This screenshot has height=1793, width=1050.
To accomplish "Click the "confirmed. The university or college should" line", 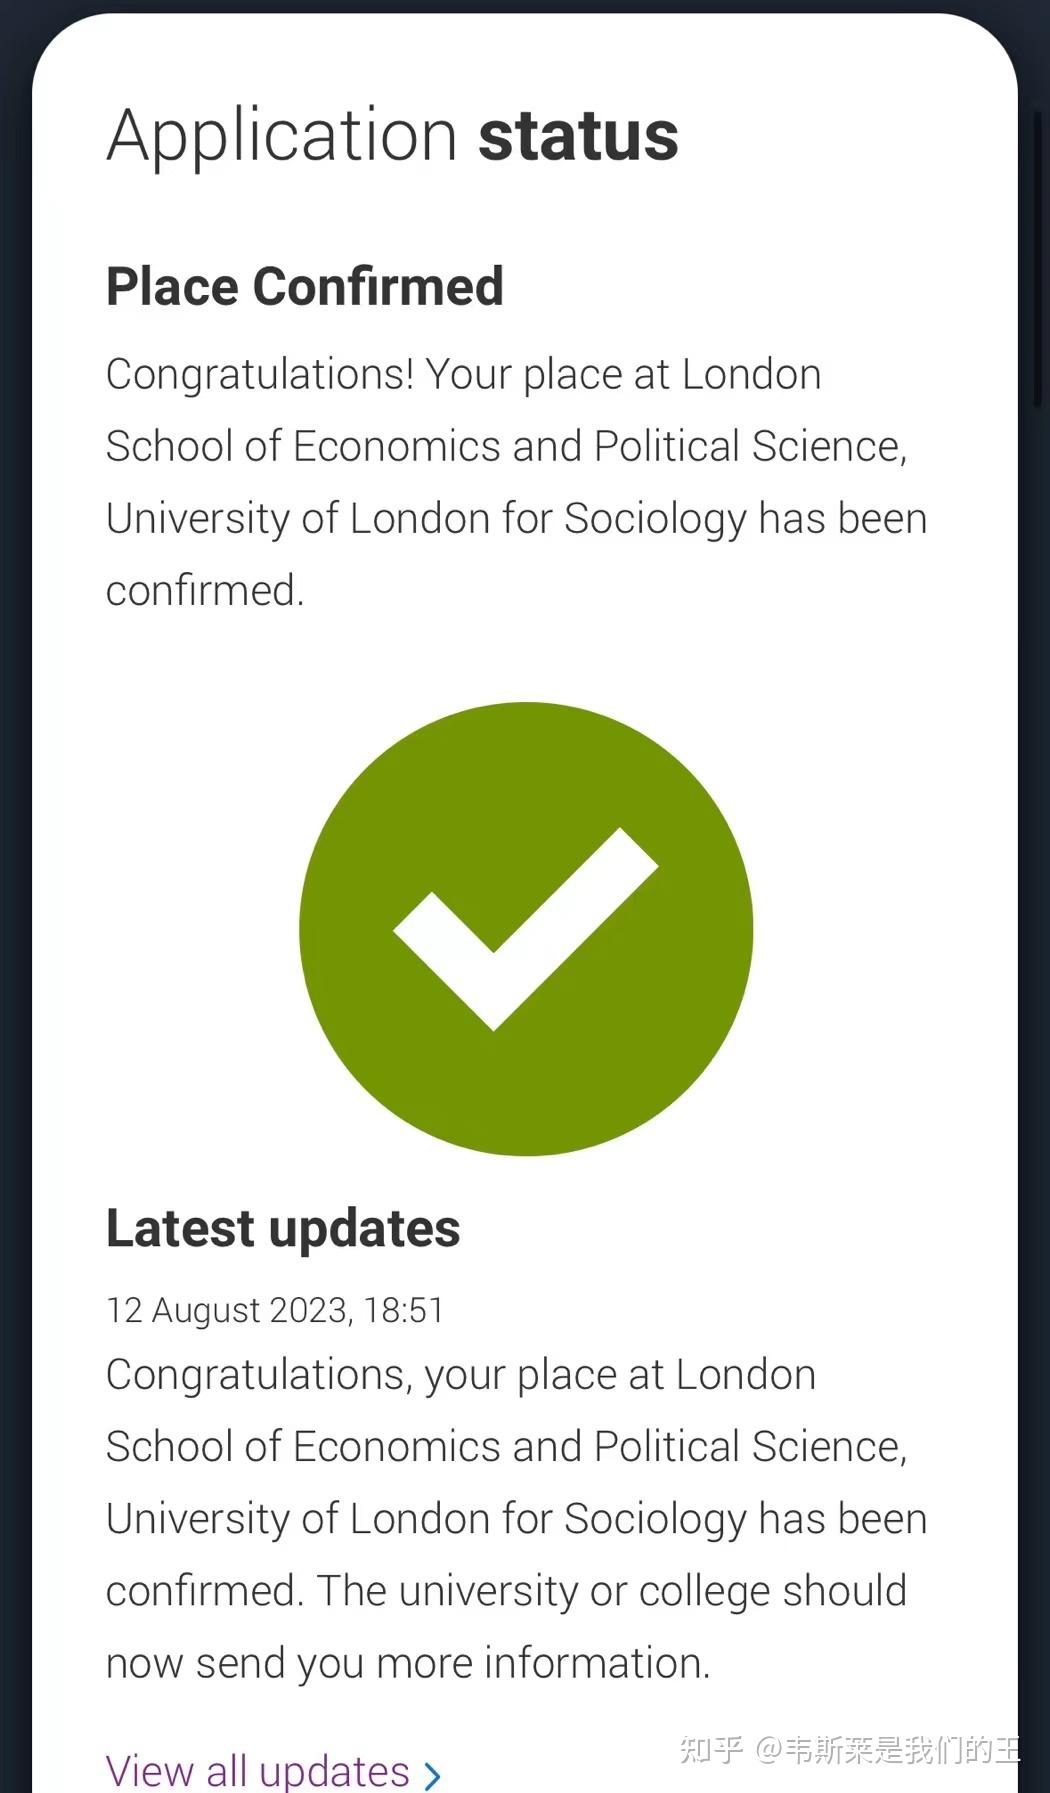I will (x=506, y=1591).
